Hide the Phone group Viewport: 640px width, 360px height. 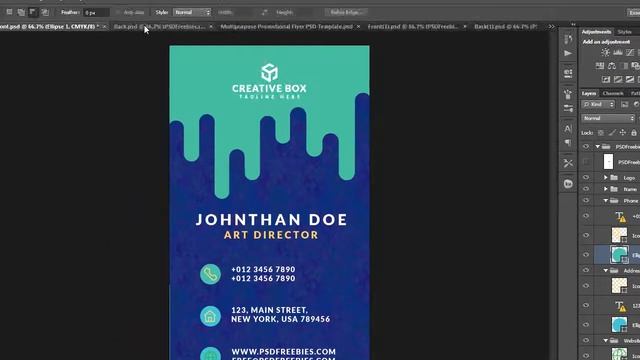coord(586,200)
